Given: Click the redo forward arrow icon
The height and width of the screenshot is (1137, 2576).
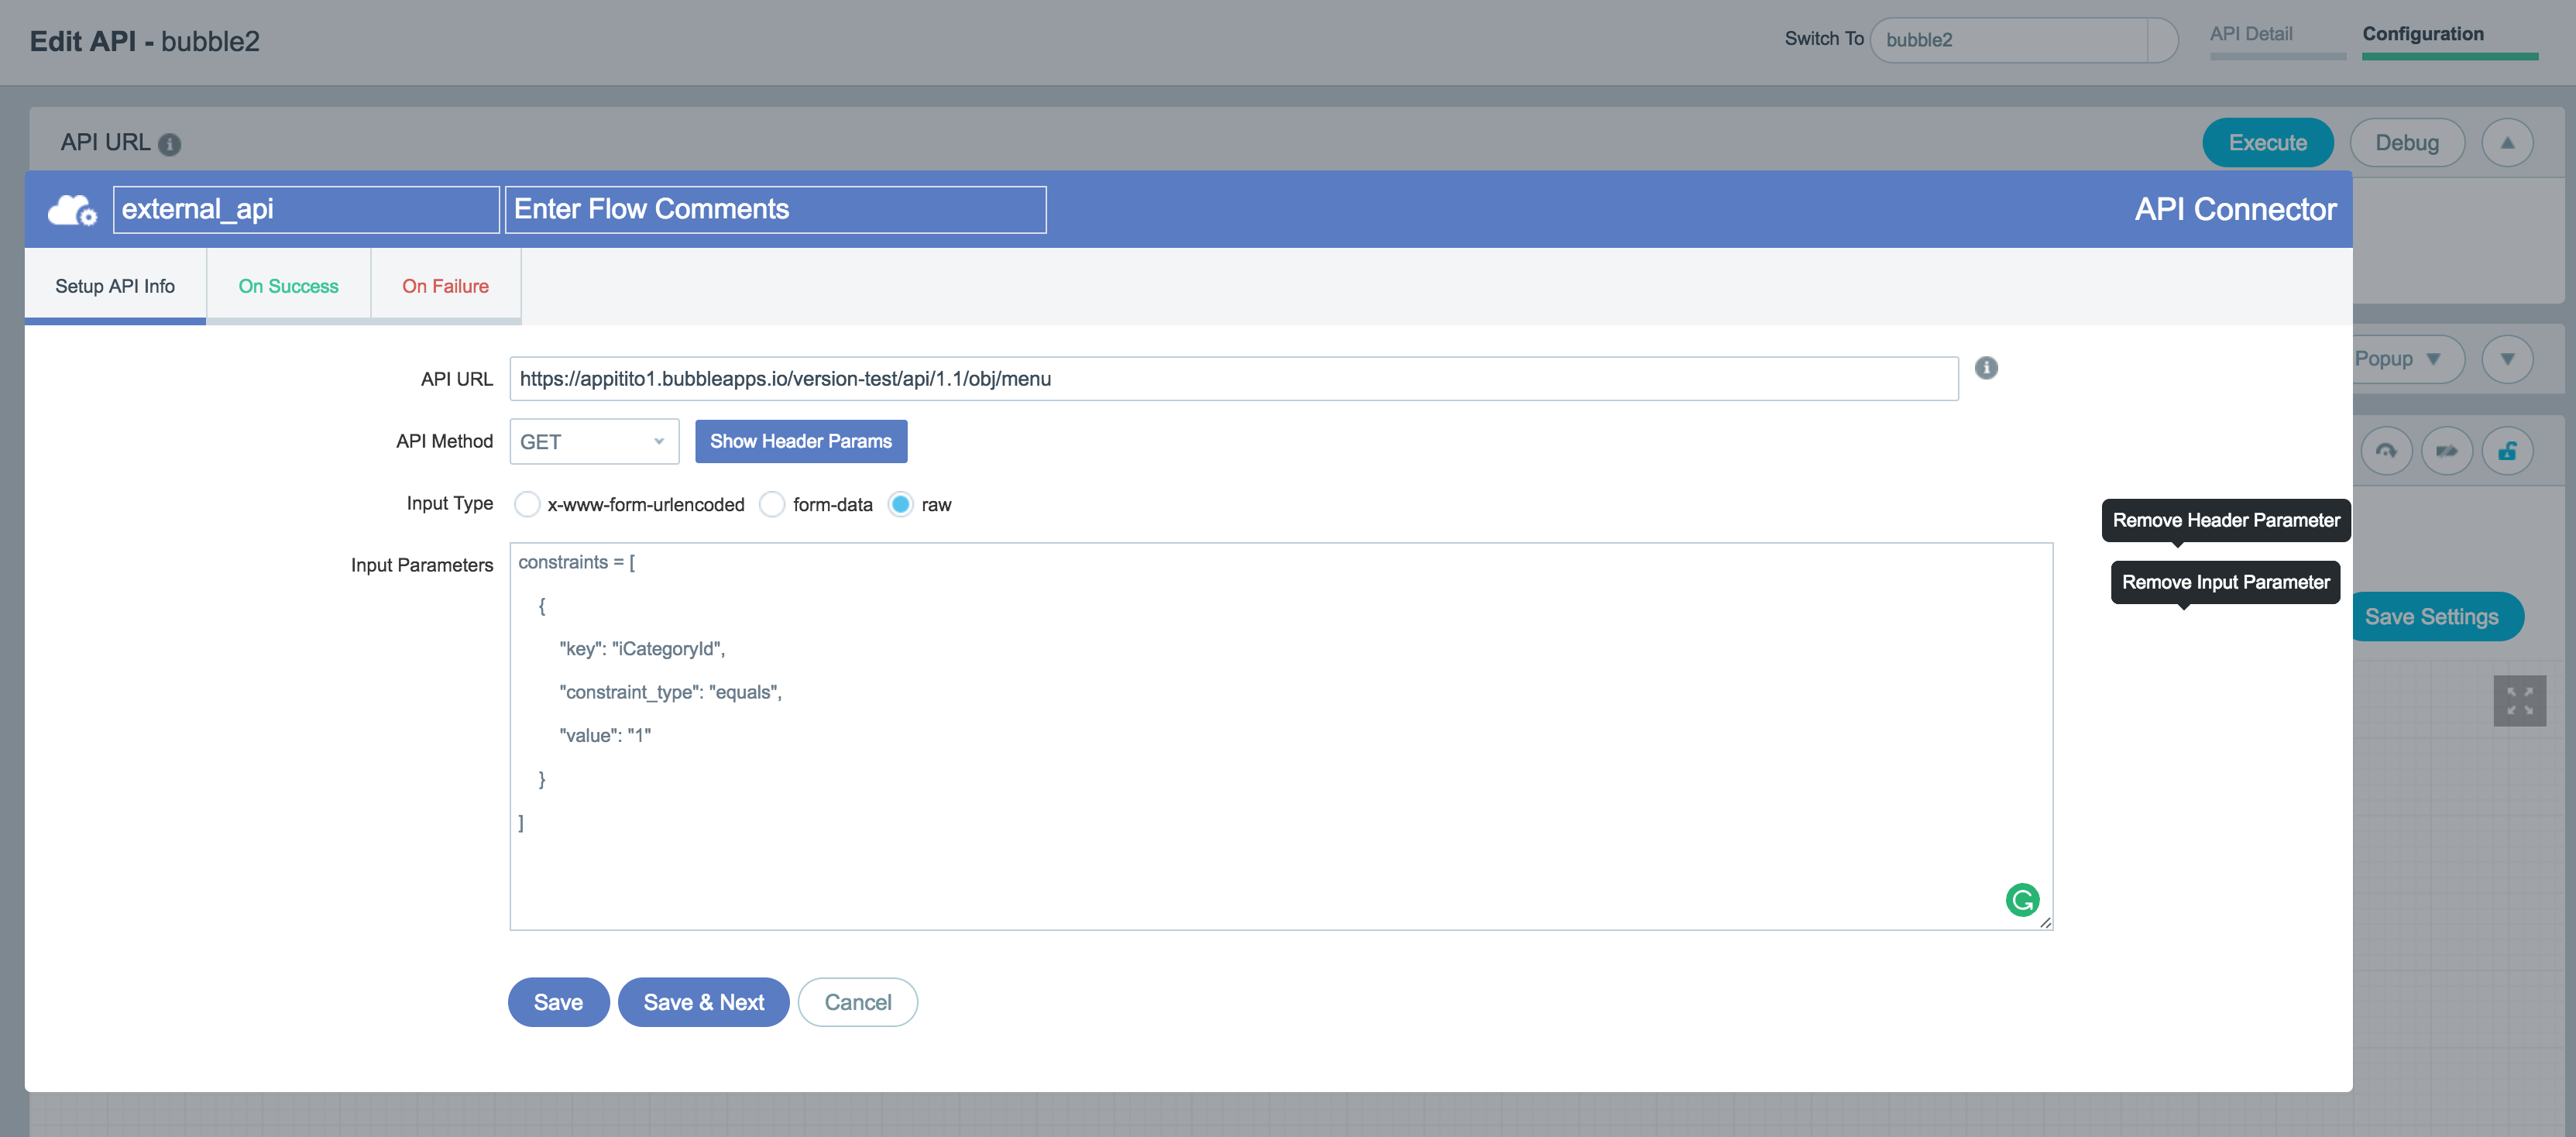Looking at the screenshot, I should [x=2447, y=452].
